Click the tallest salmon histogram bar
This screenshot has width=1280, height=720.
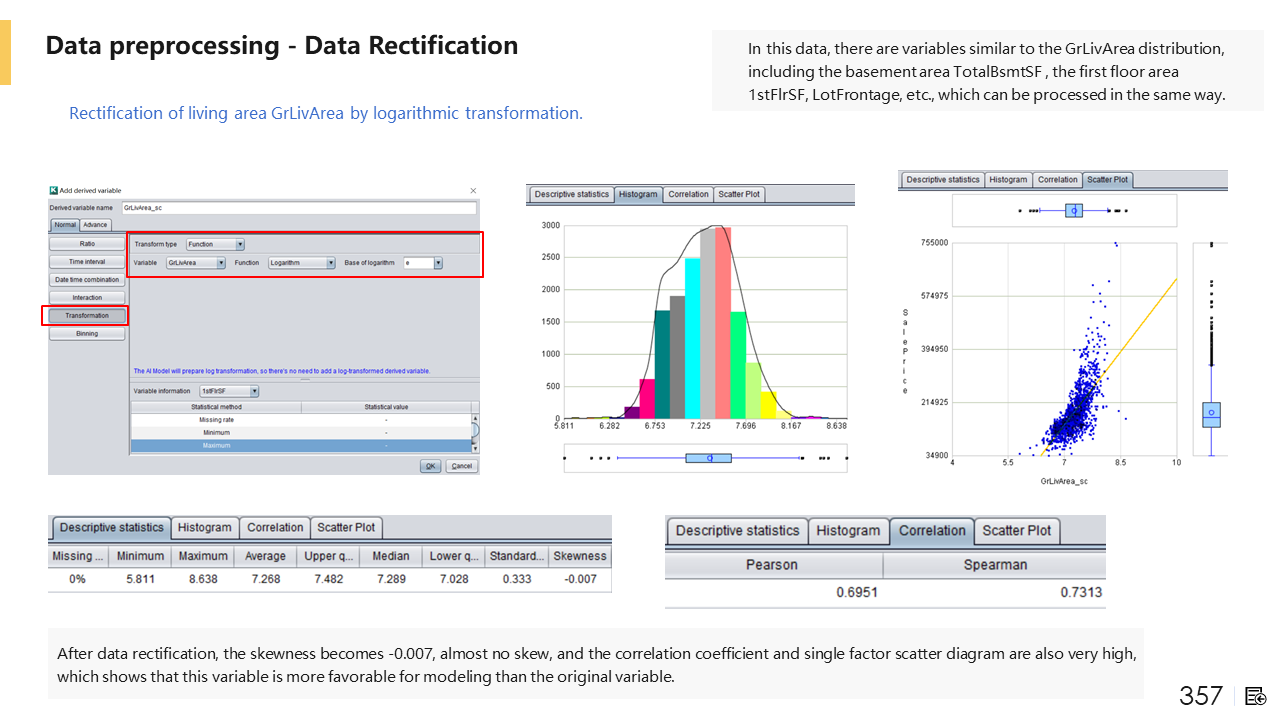point(723,320)
